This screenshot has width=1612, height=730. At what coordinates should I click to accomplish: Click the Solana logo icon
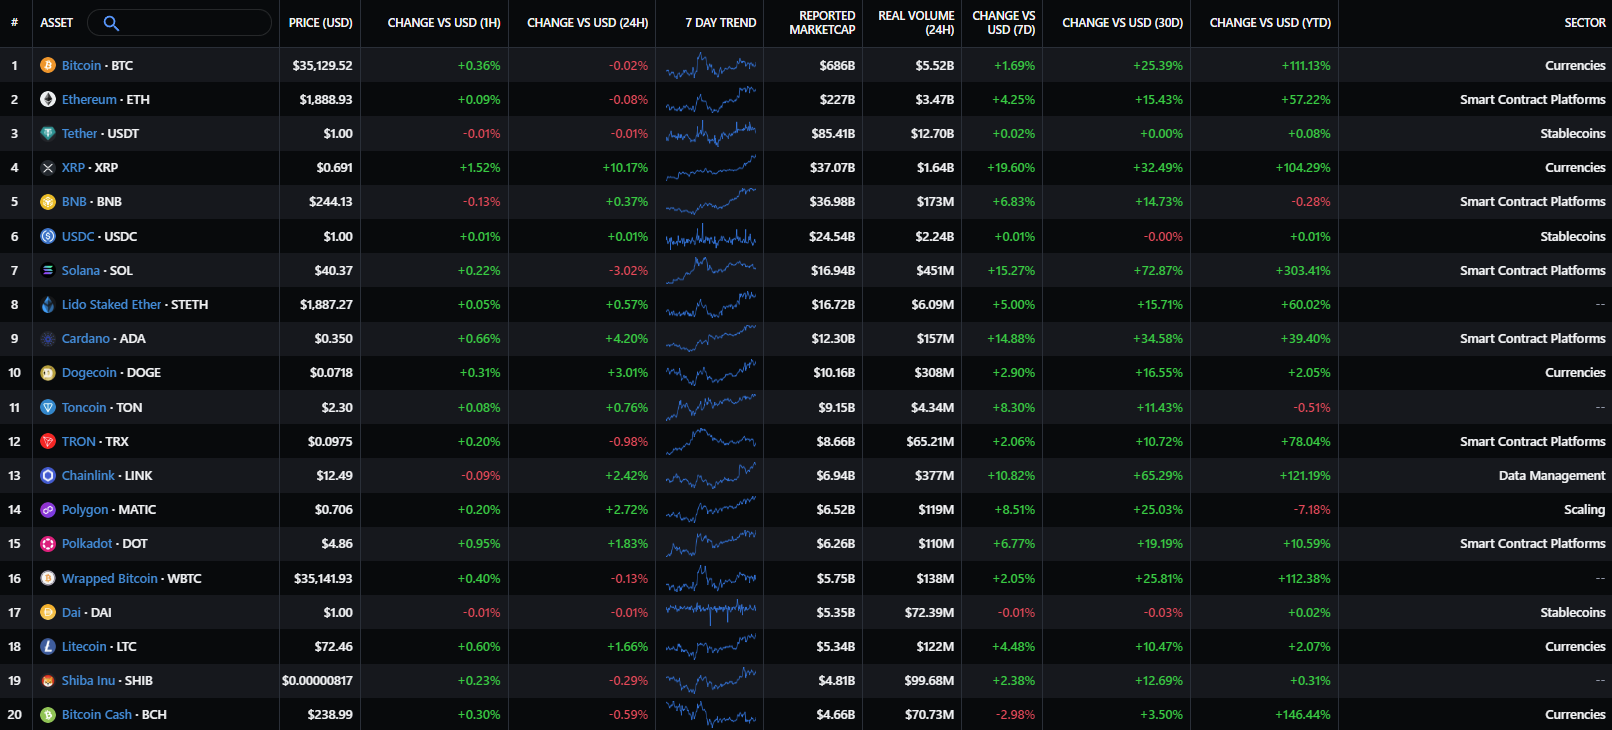click(47, 270)
